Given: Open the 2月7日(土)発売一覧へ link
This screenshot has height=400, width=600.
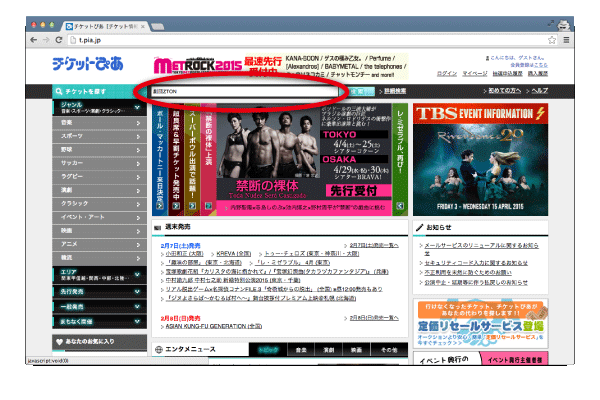Looking at the screenshot, I should click(x=374, y=245).
